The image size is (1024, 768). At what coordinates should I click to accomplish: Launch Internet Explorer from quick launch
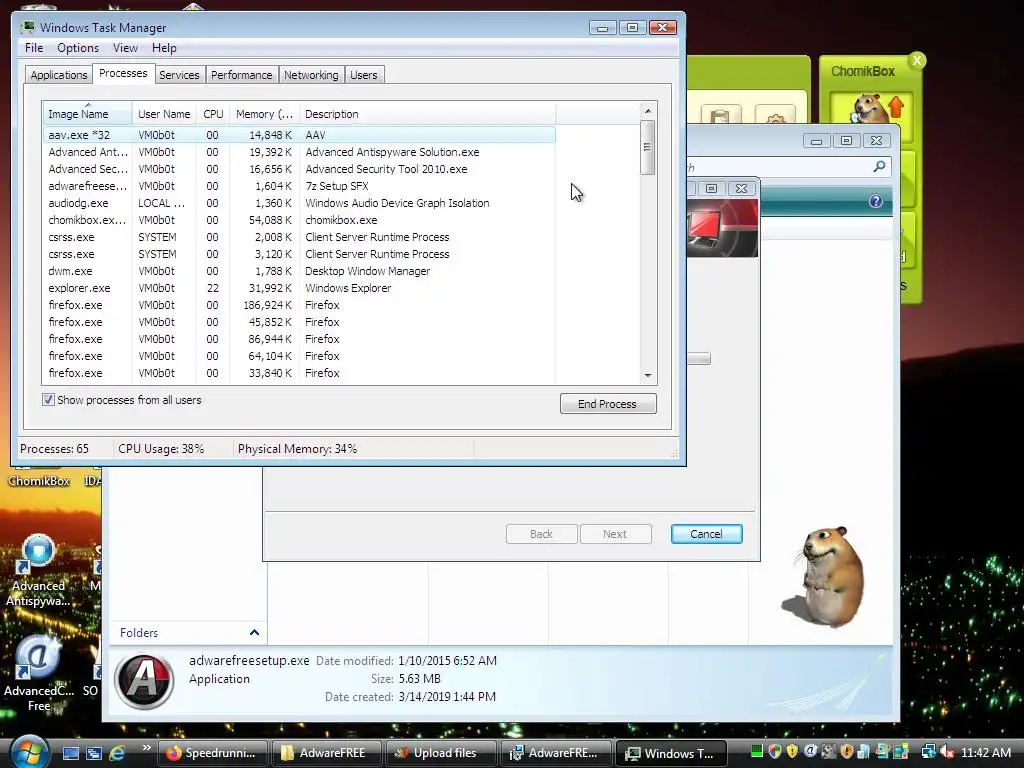pos(118,753)
